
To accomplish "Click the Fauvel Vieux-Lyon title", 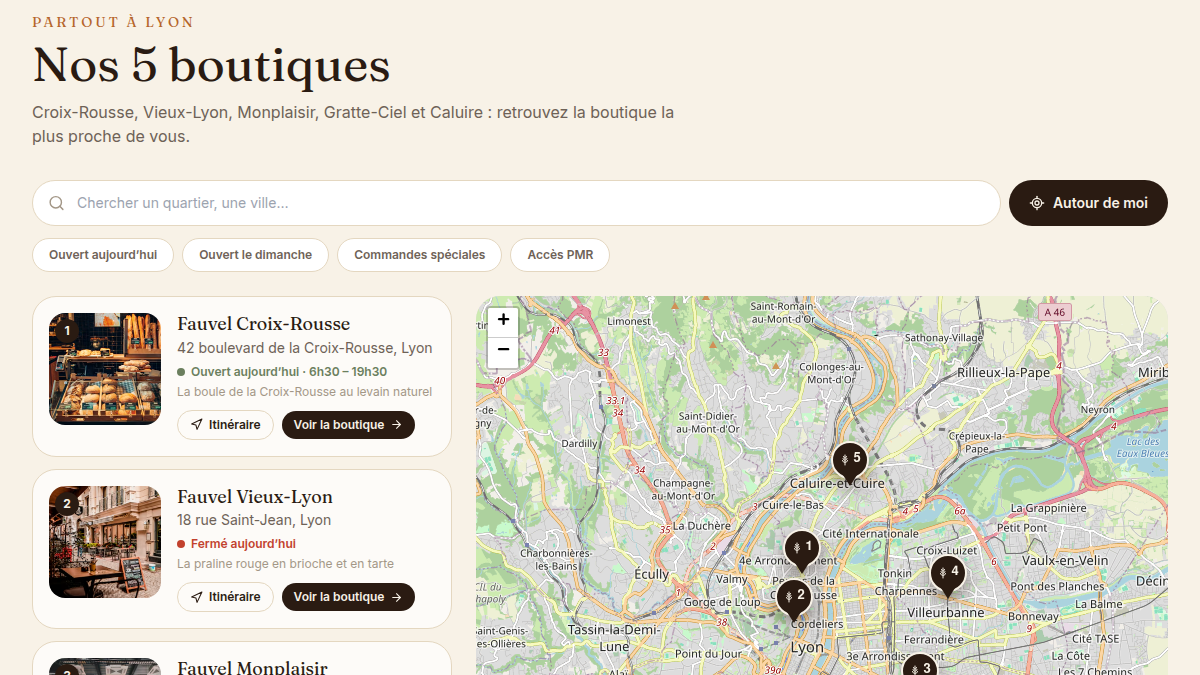I will pyautogui.click(x=255, y=497).
